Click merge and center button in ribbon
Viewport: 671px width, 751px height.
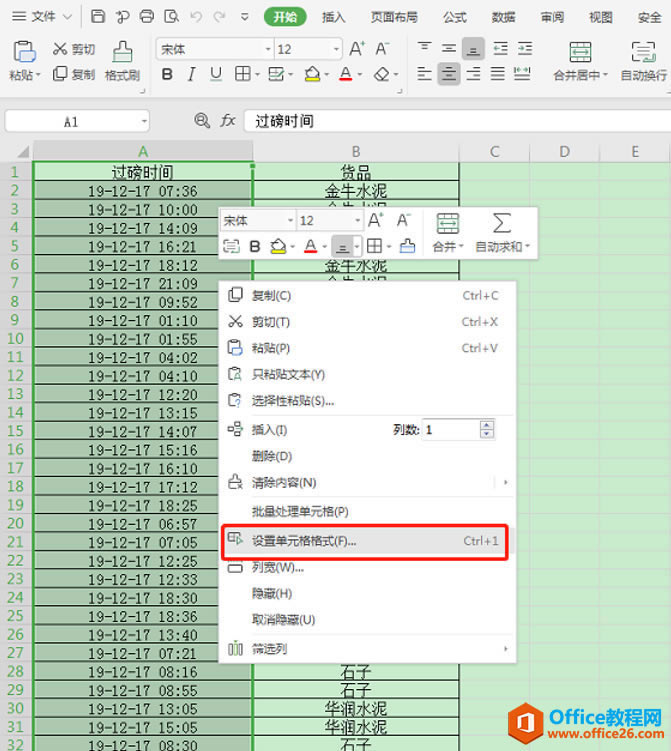click(580, 61)
